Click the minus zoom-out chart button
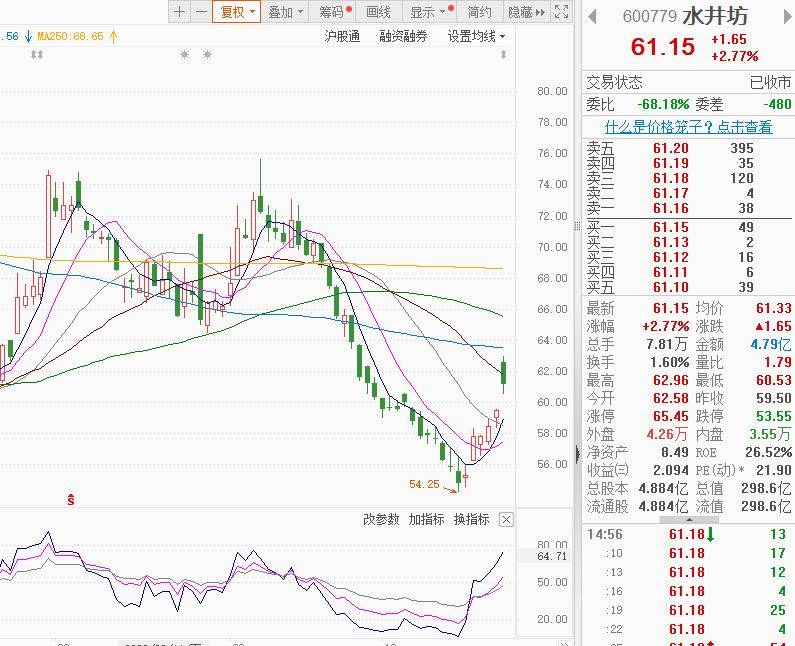The image size is (795, 646). coord(201,12)
